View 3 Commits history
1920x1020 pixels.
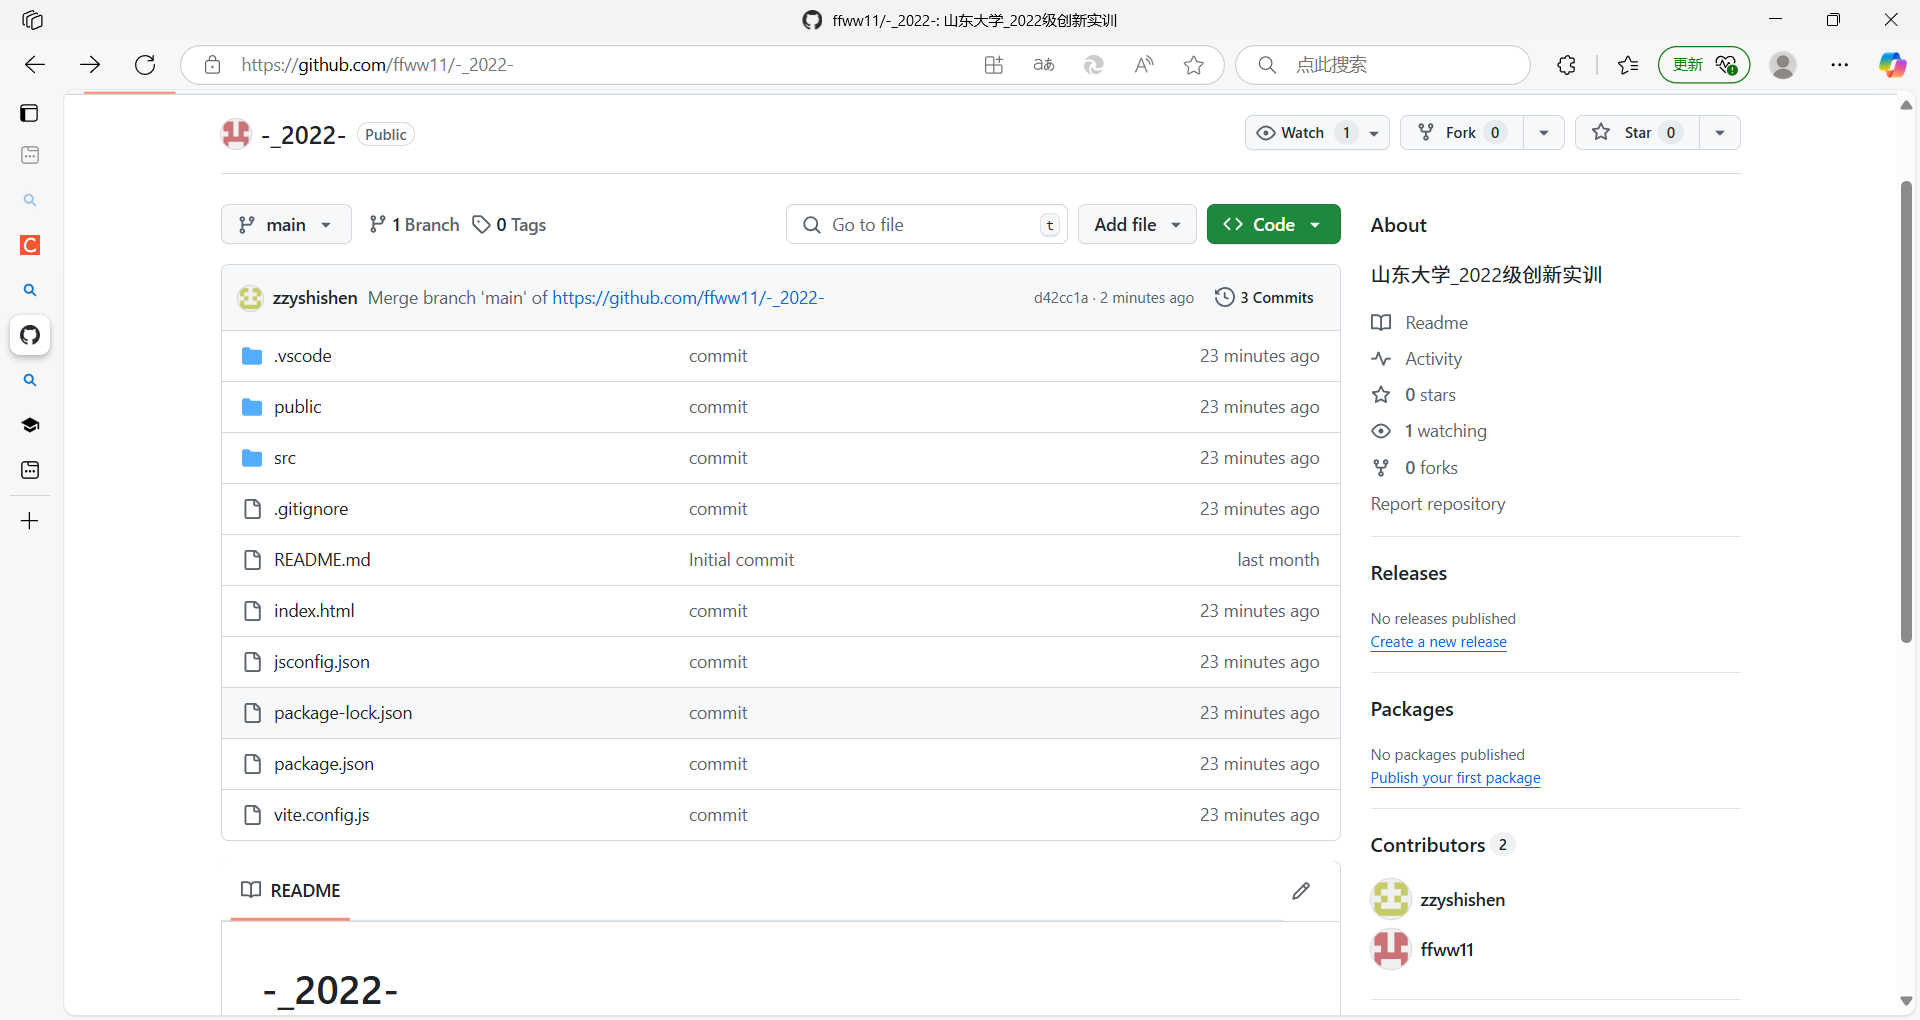click(x=1264, y=297)
